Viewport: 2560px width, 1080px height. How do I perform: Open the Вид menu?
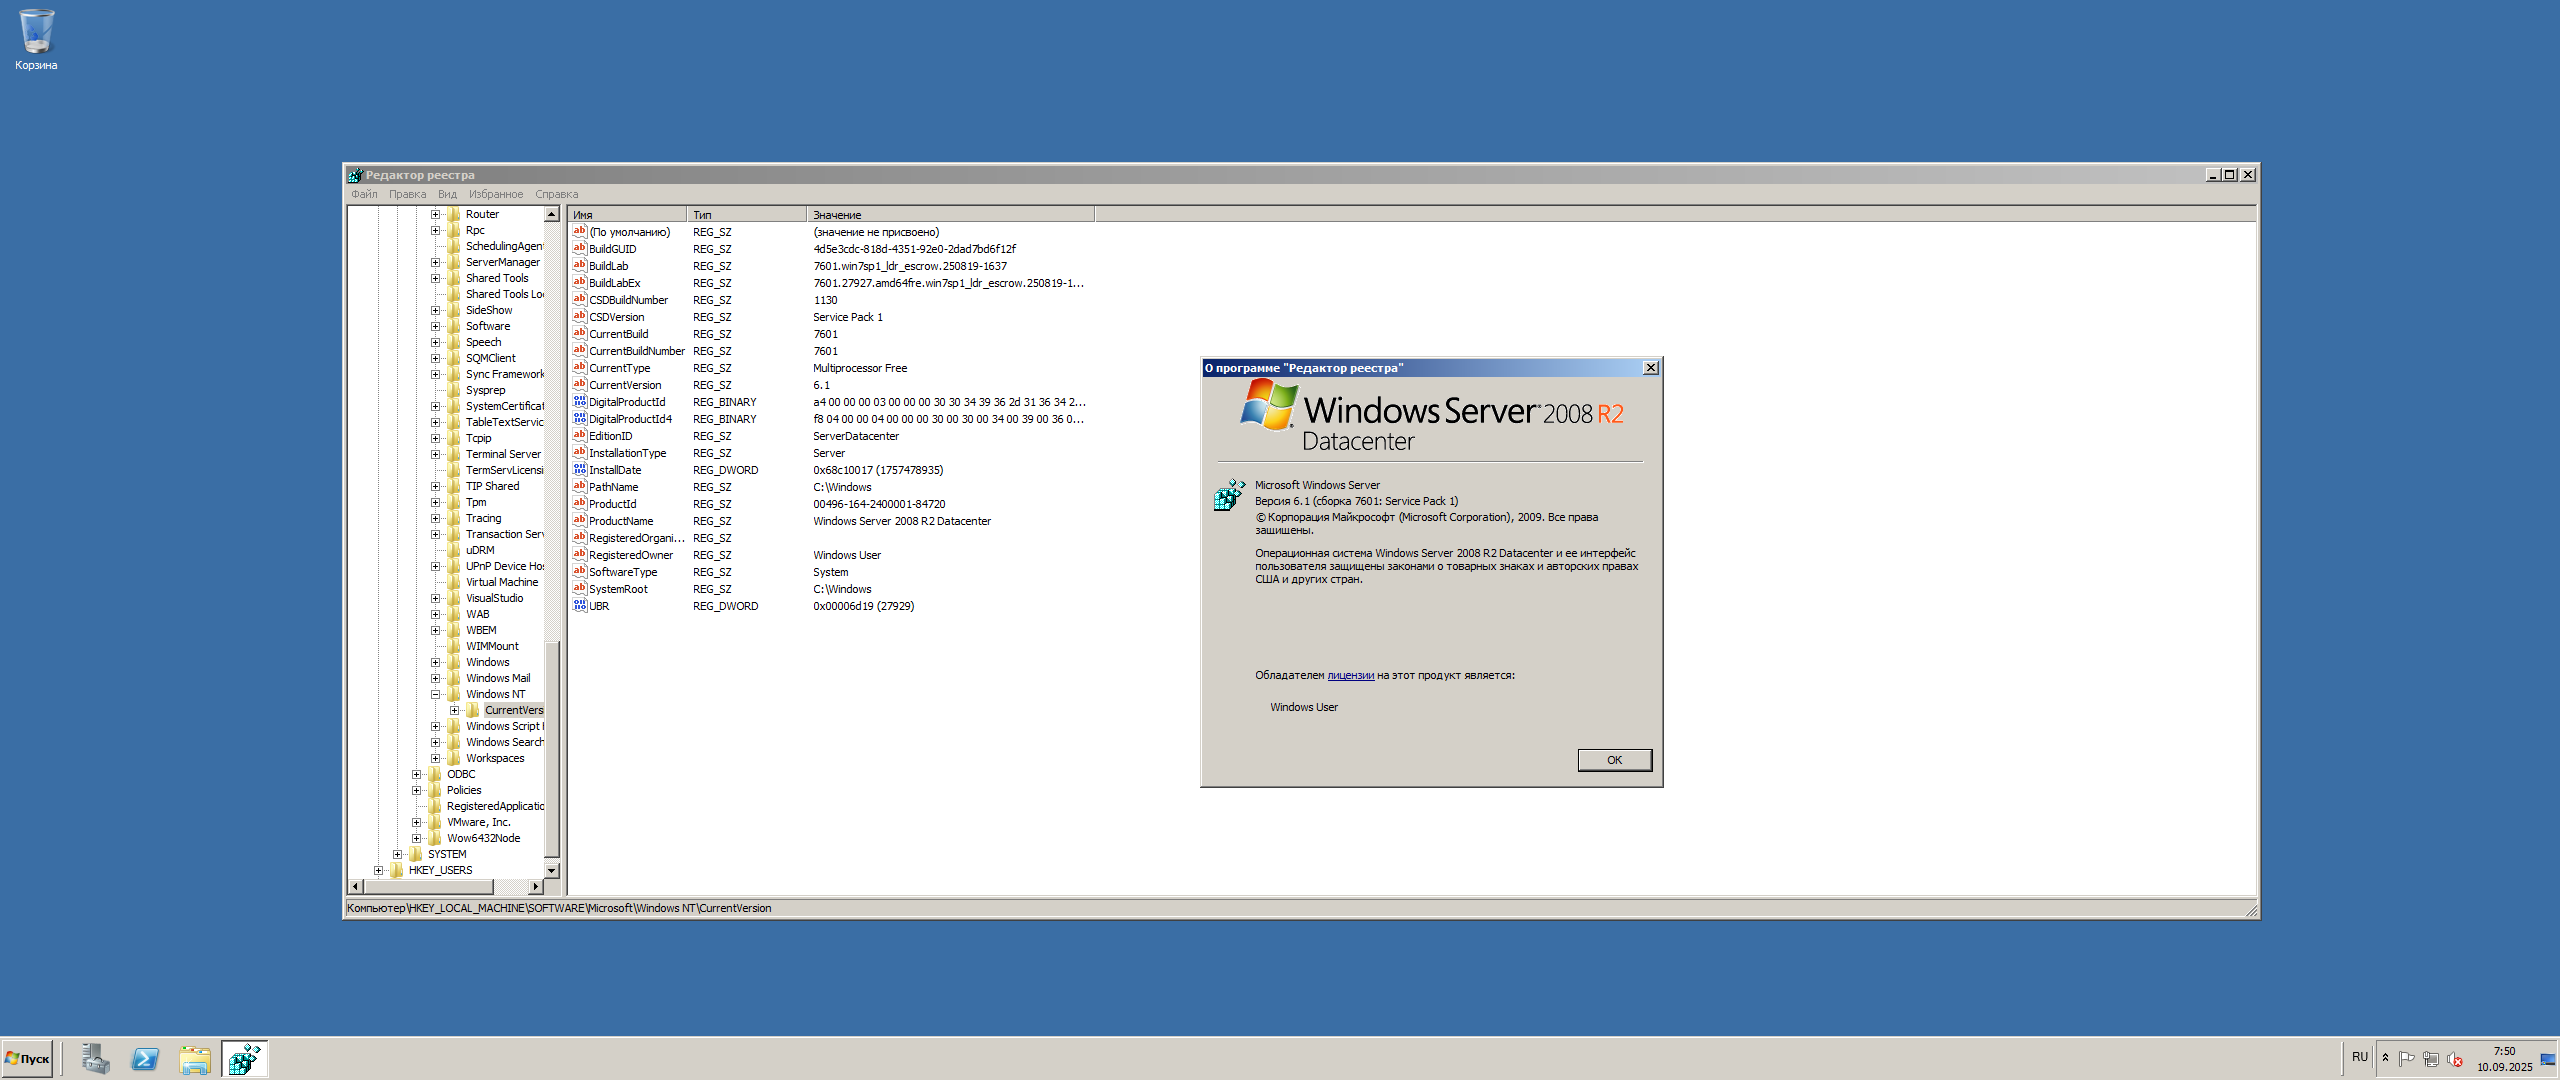(447, 194)
